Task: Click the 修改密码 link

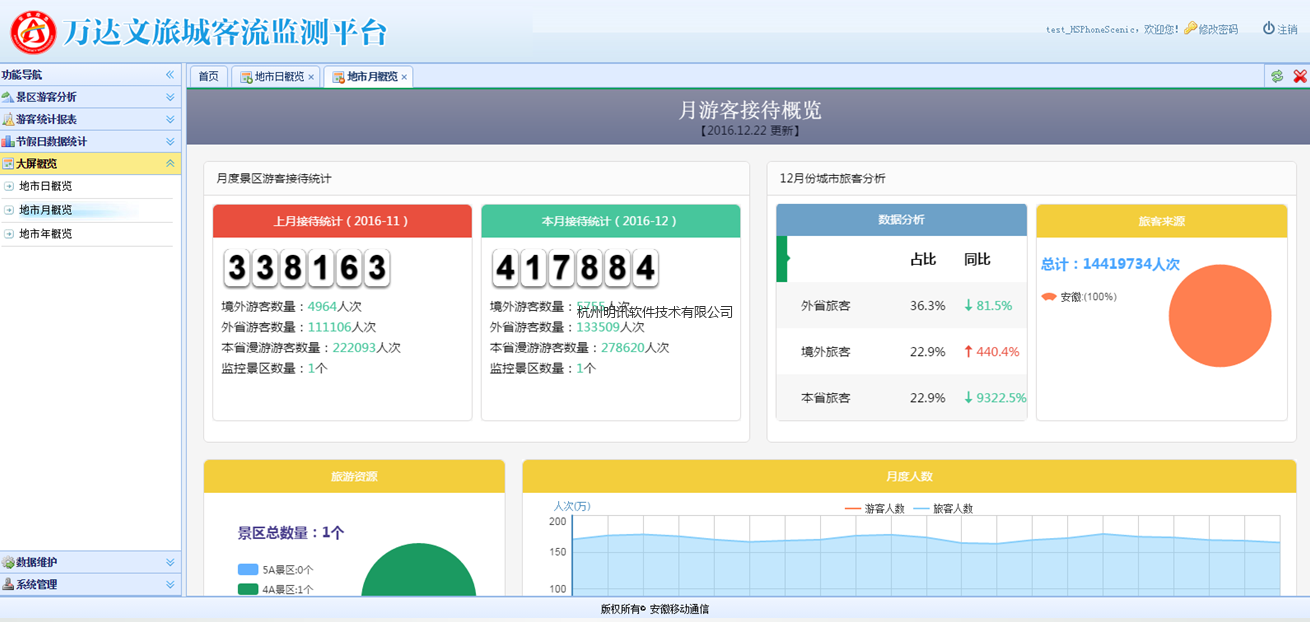Action: tap(1218, 30)
